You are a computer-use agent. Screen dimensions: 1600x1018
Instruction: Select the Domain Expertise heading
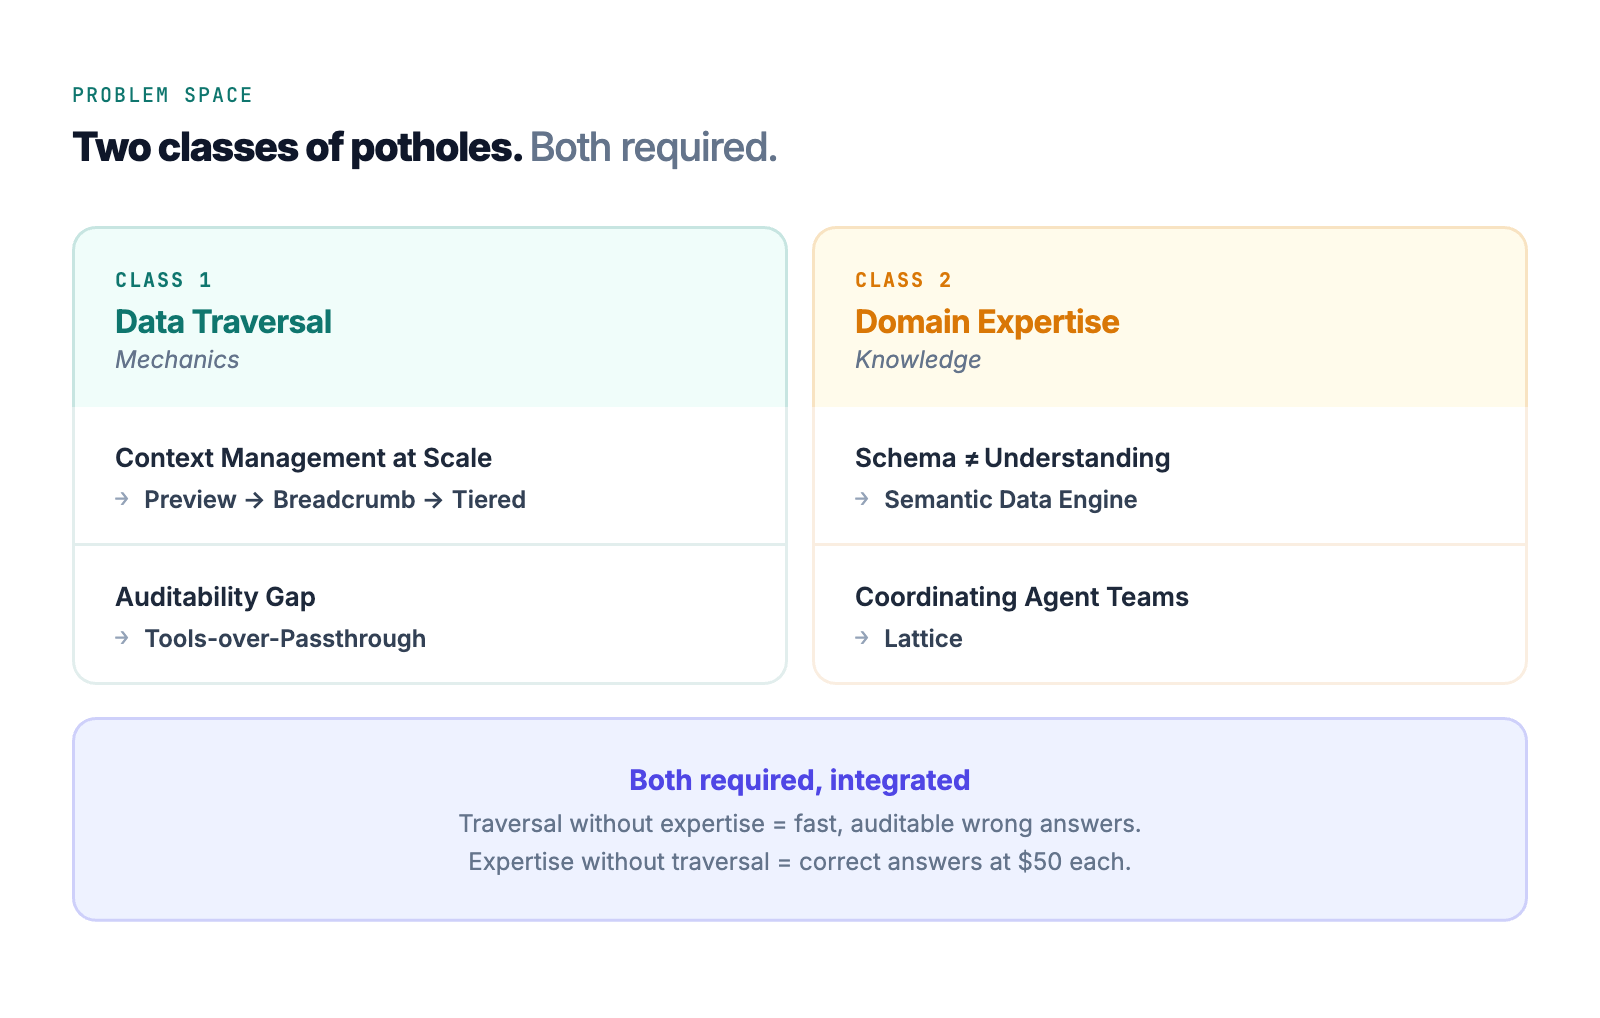987,322
